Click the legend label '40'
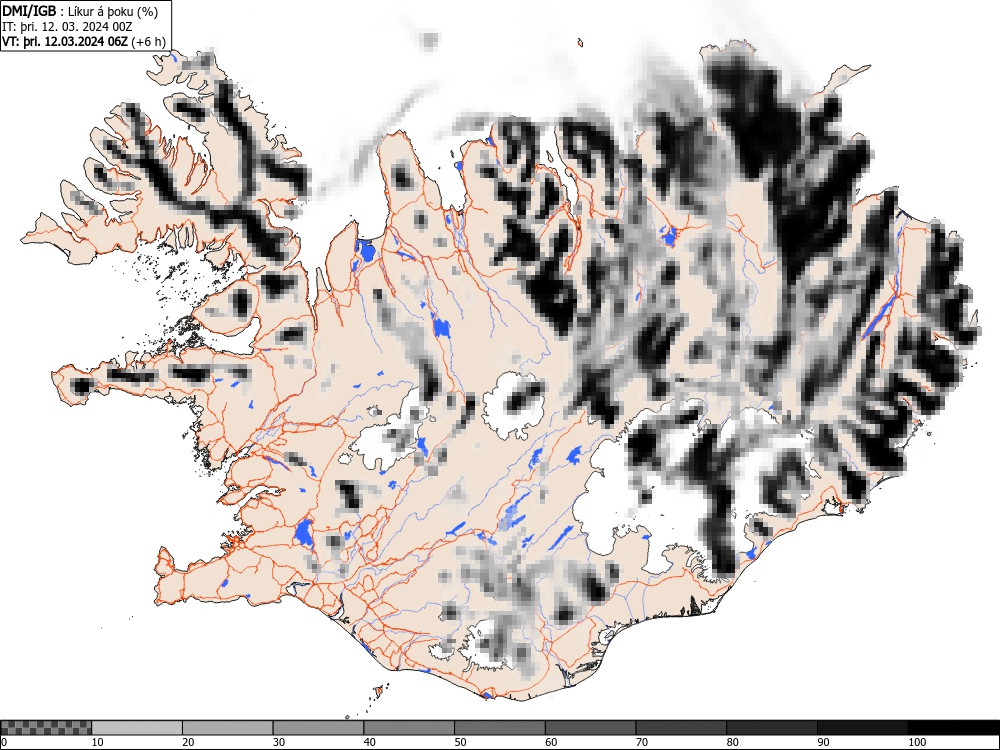Viewport: 1000px width, 750px height. [x=369, y=742]
